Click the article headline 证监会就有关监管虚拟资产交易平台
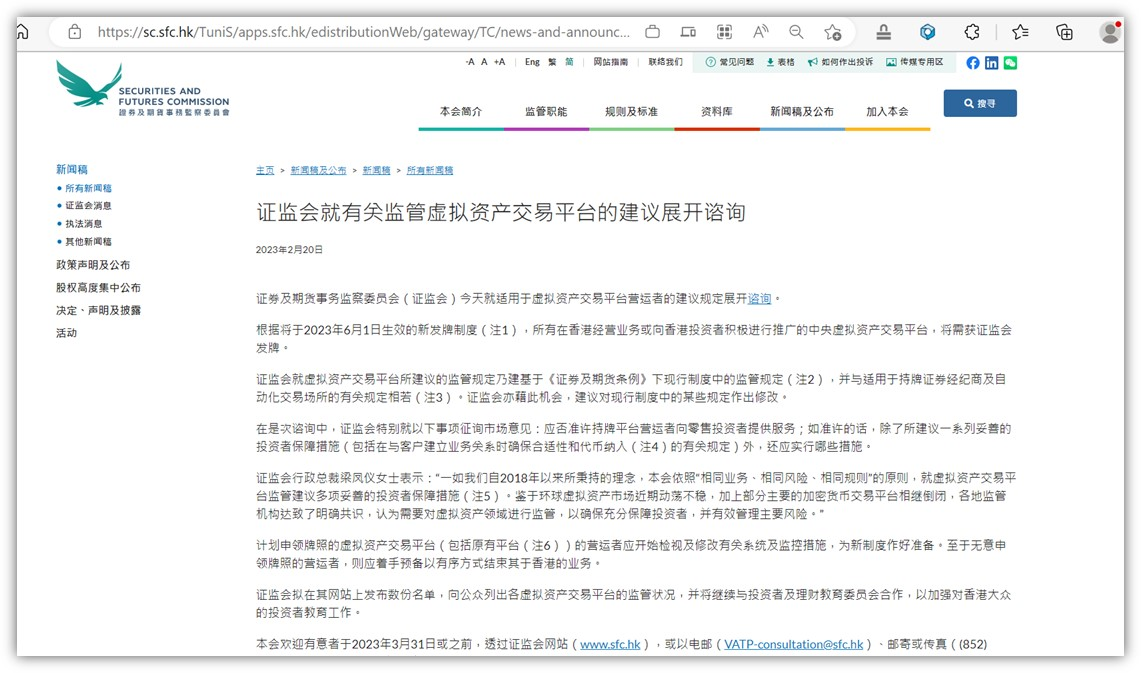The height and width of the screenshot is (673, 1141). [x=501, y=212]
